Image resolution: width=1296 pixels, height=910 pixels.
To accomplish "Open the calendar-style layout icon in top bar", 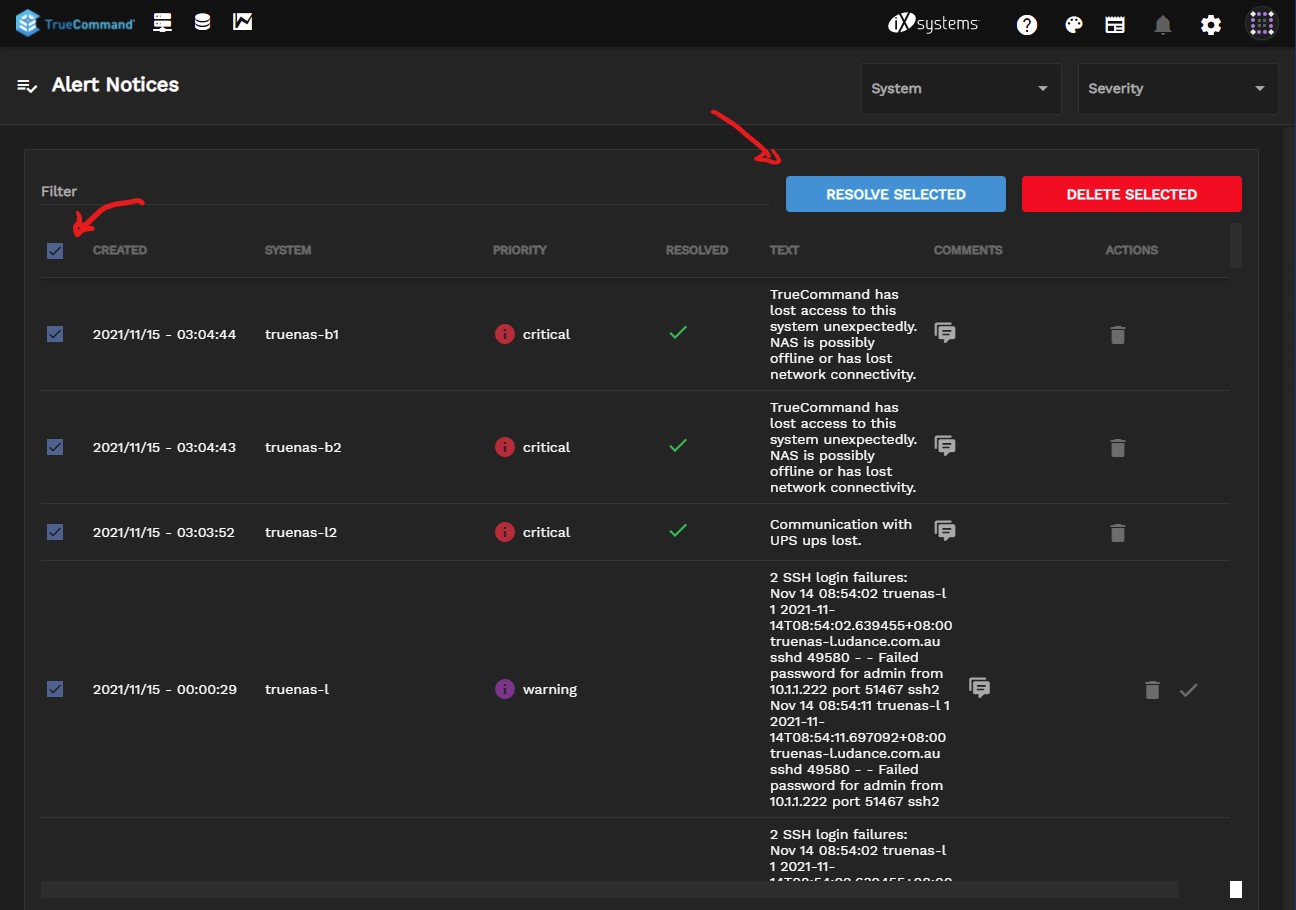I will 1115,25.
